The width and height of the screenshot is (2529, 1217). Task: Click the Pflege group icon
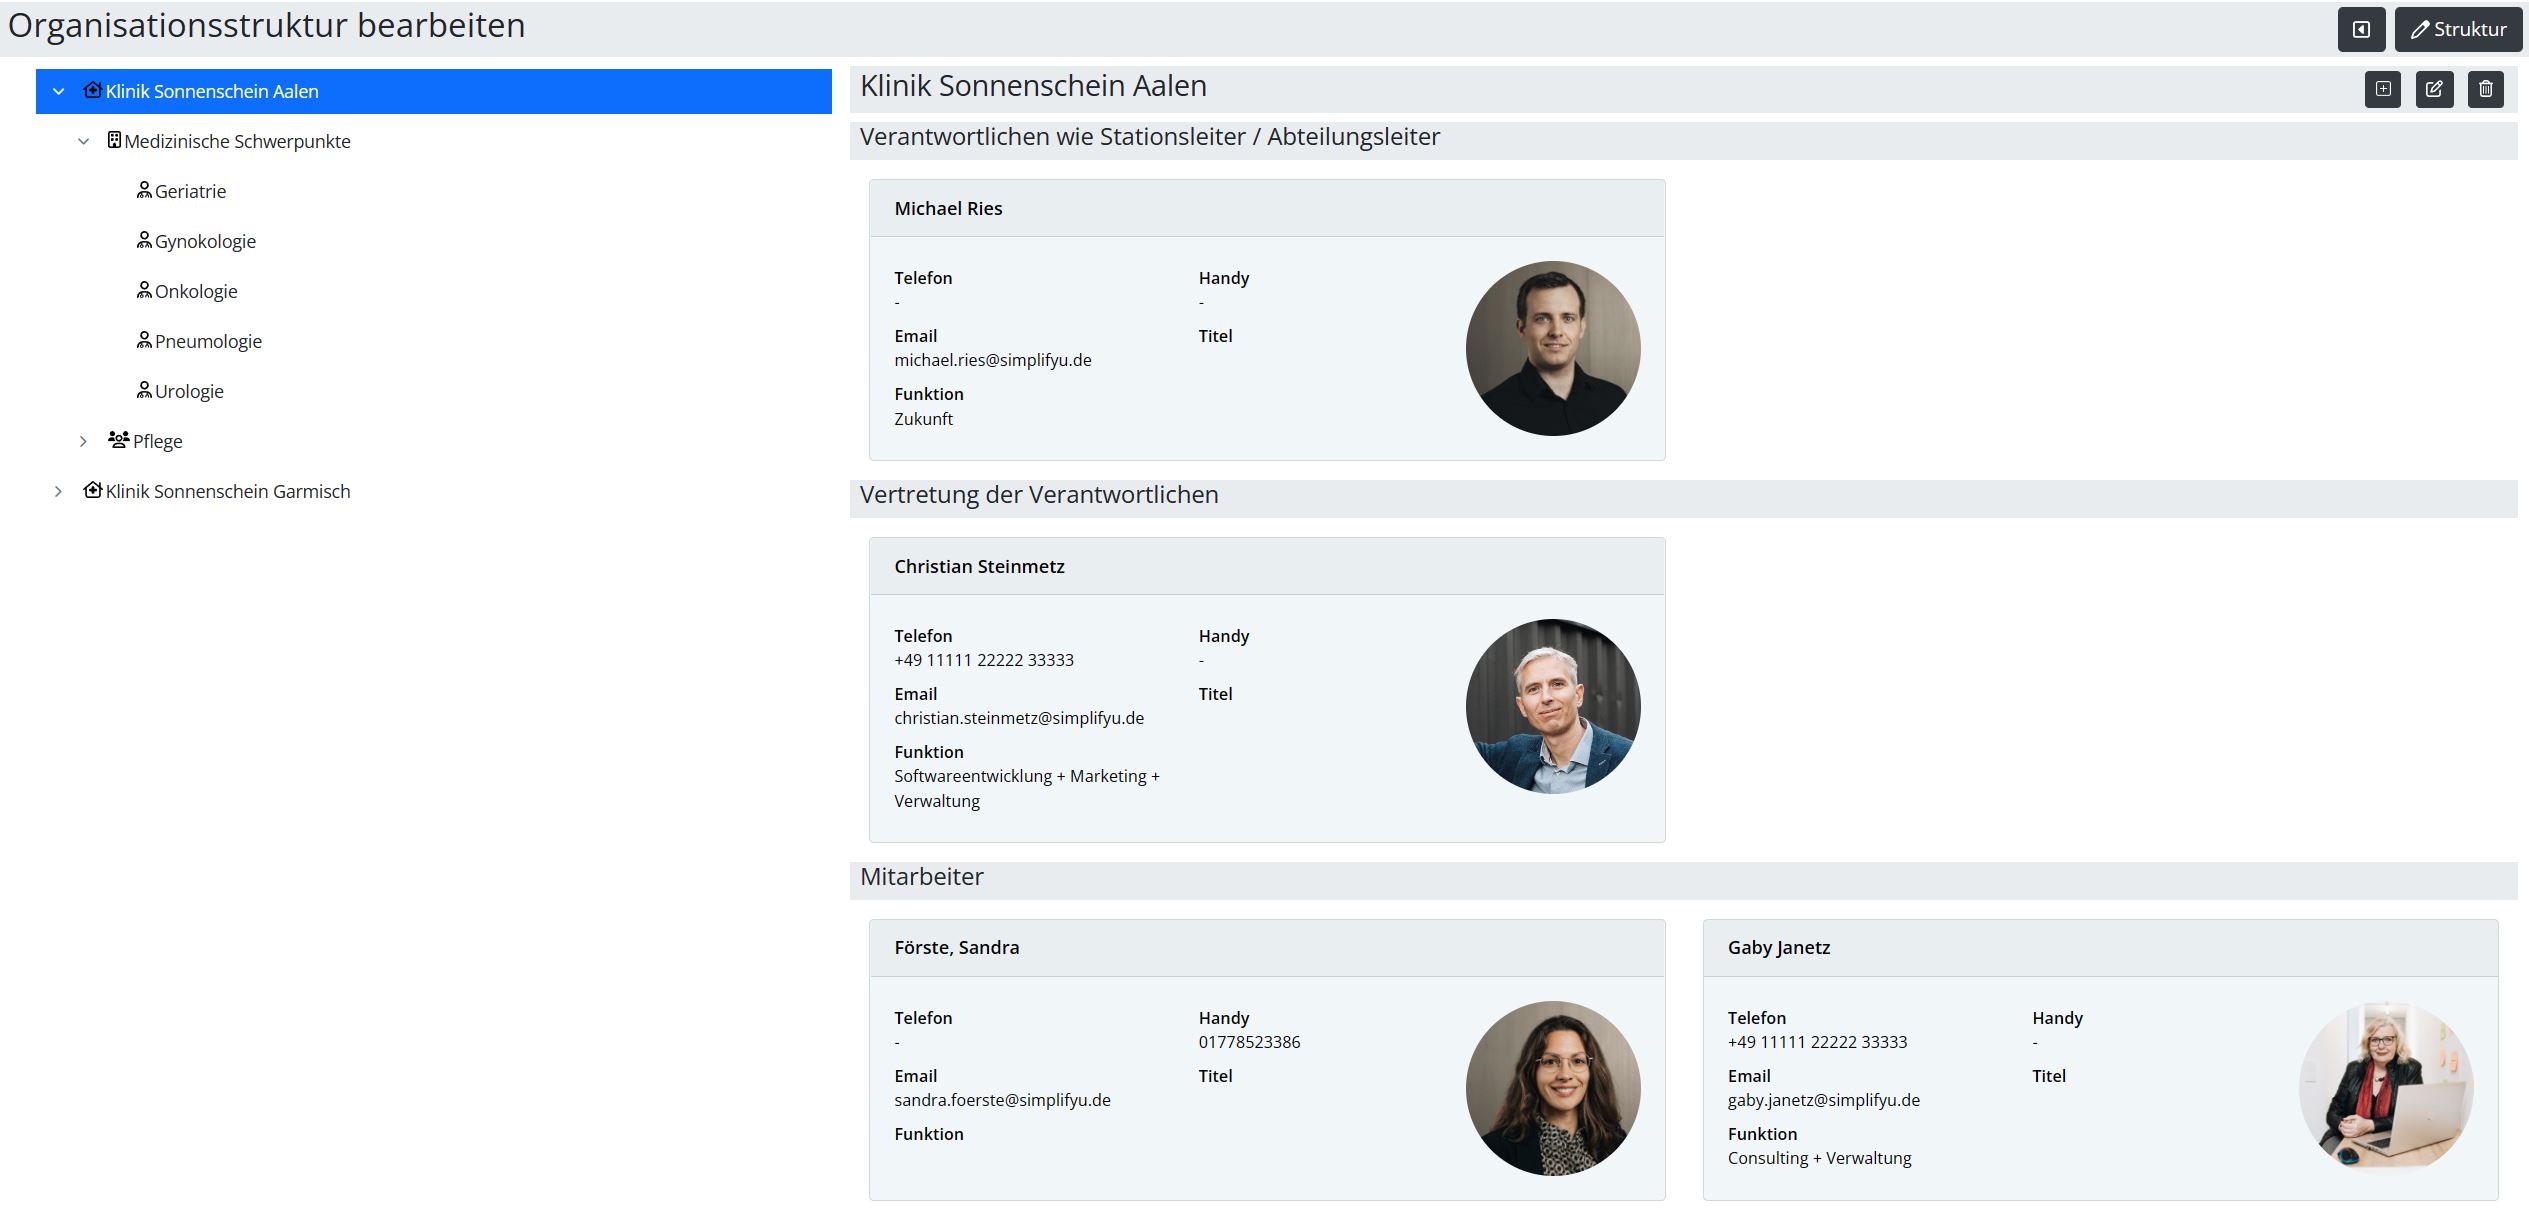pos(119,439)
